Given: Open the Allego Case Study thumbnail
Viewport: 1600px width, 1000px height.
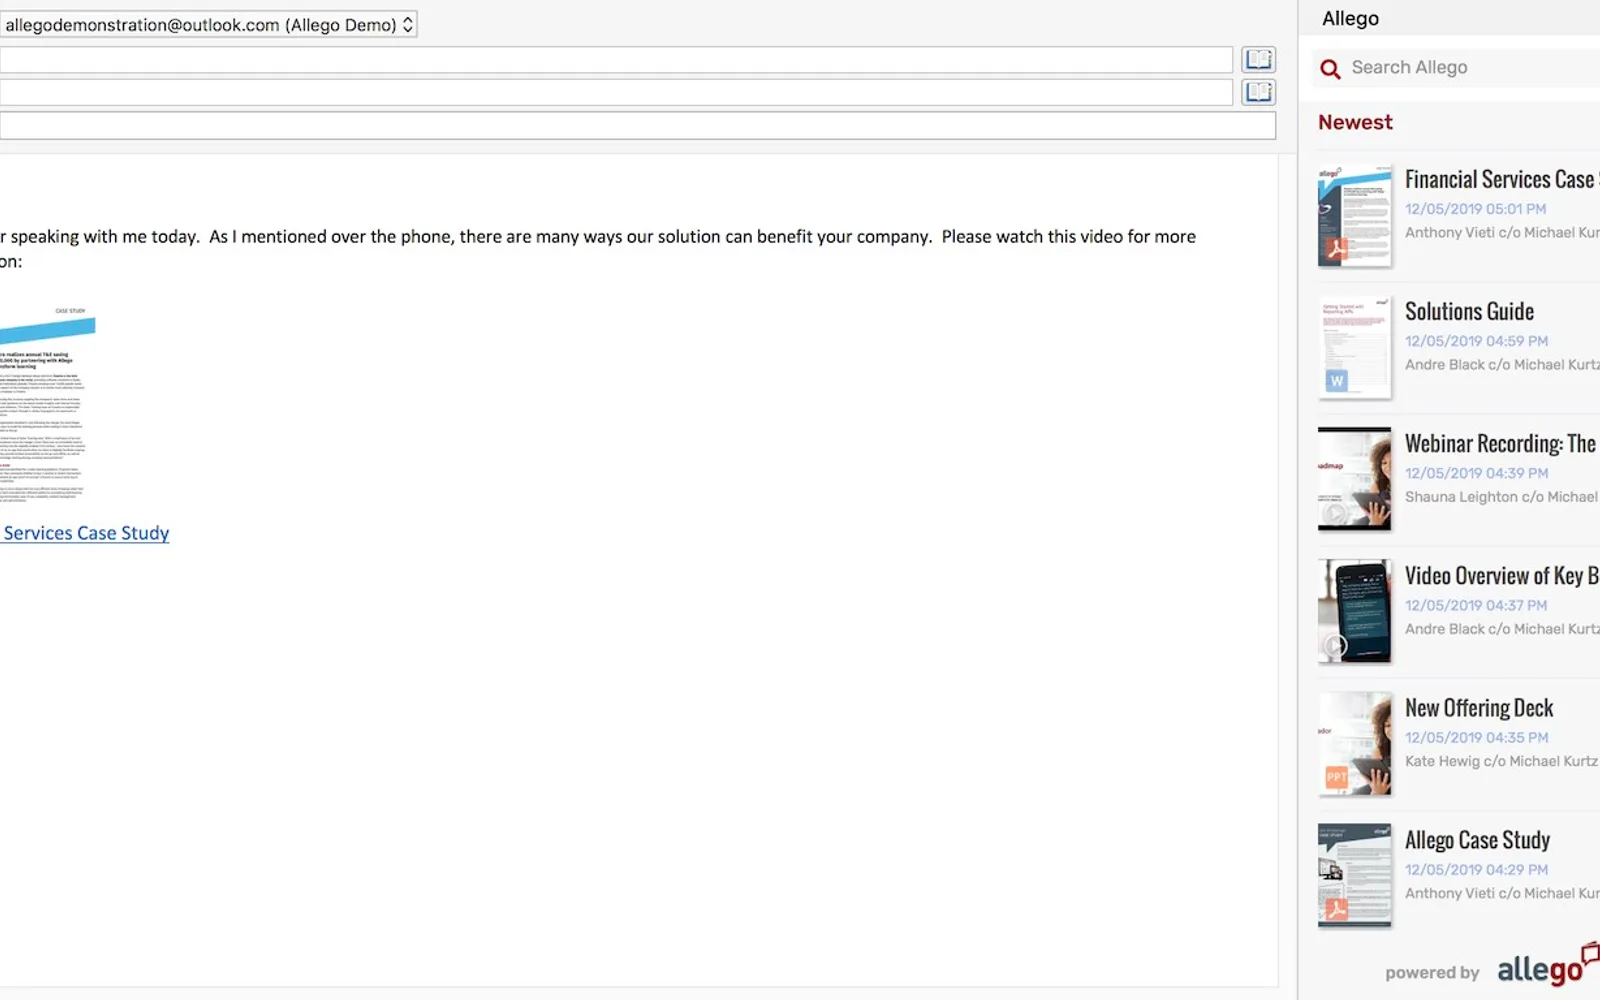Looking at the screenshot, I should (1355, 875).
